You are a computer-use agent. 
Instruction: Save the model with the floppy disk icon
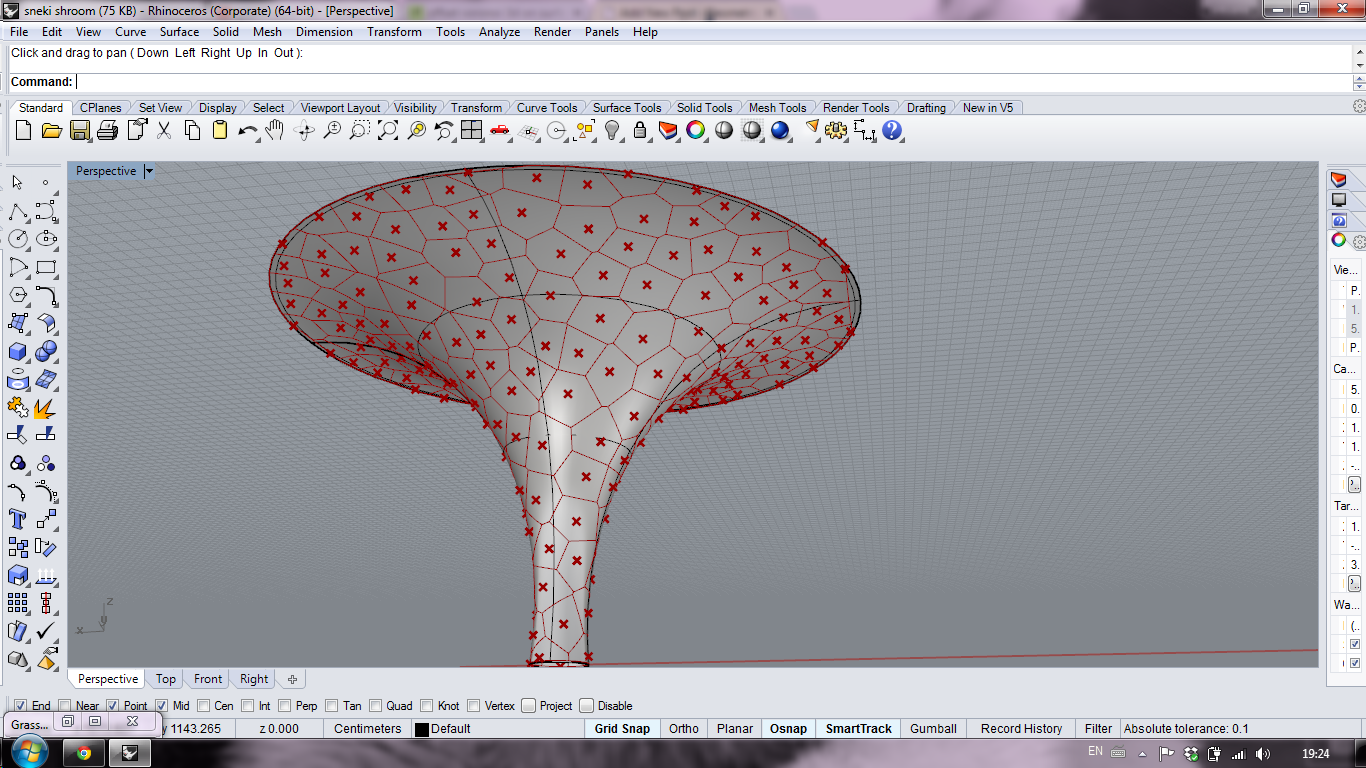click(x=80, y=130)
